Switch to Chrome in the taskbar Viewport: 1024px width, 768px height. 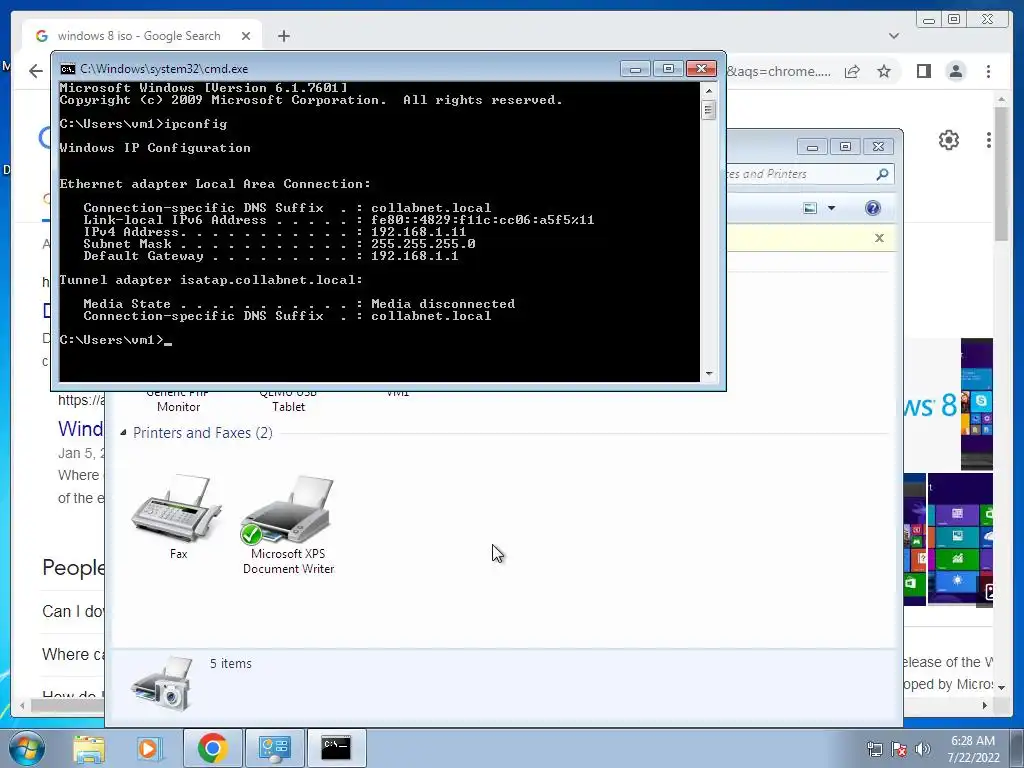pyautogui.click(x=212, y=748)
